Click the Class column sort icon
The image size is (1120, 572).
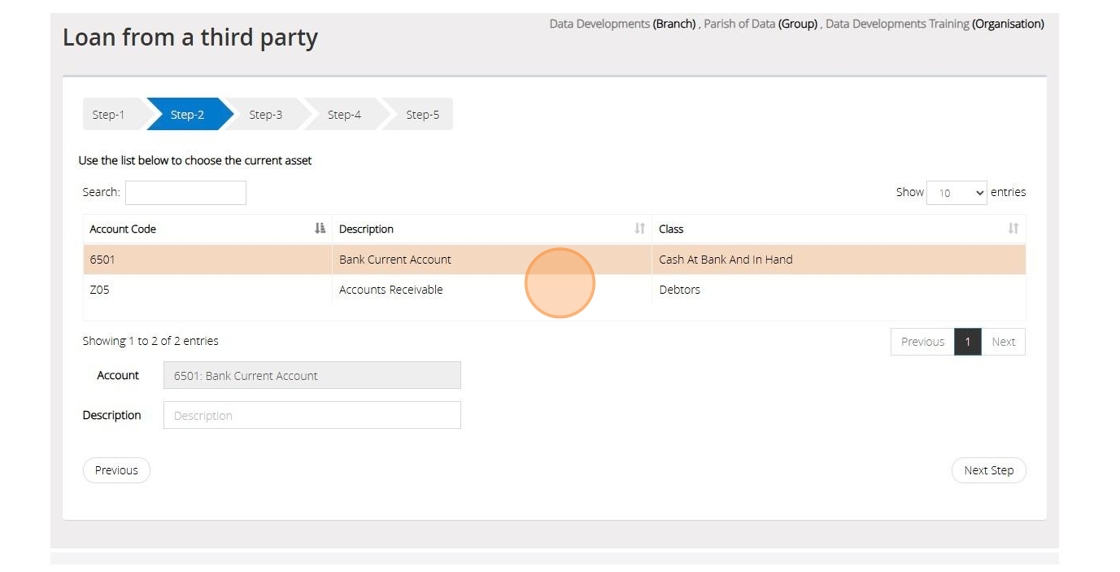1013,229
